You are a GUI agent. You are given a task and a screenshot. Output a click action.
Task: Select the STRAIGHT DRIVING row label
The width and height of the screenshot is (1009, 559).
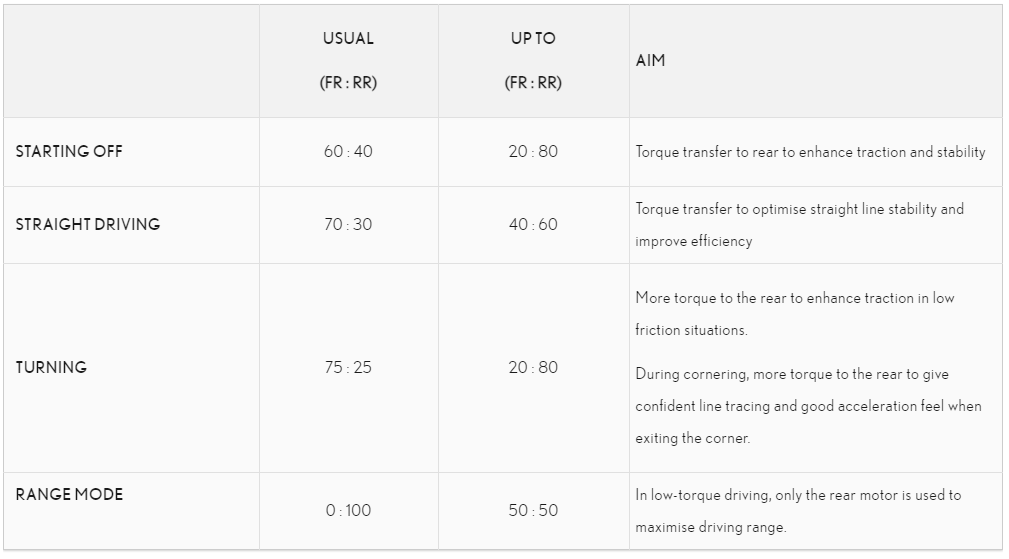[88, 224]
